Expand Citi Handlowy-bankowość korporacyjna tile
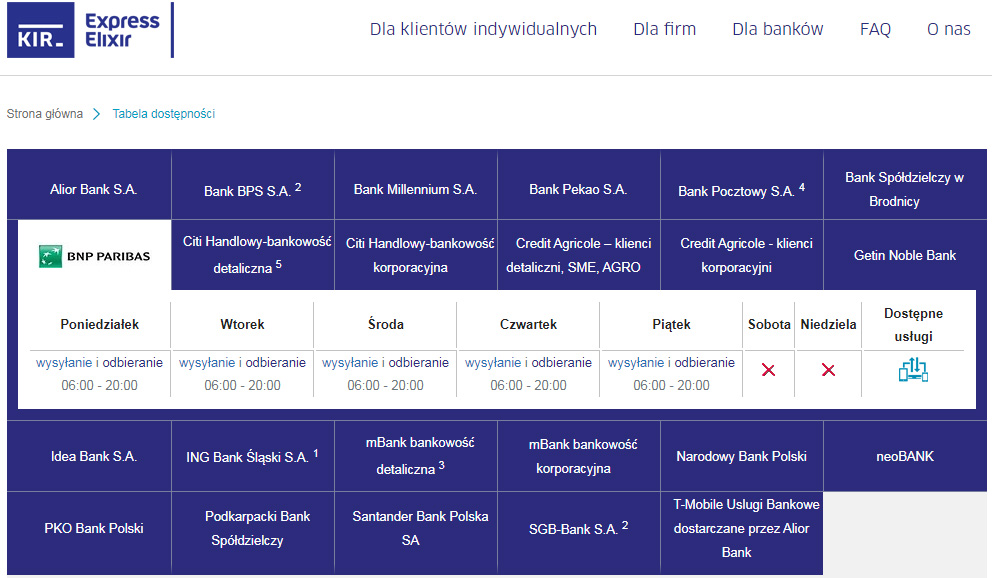This screenshot has height=578, width=992. pos(416,255)
